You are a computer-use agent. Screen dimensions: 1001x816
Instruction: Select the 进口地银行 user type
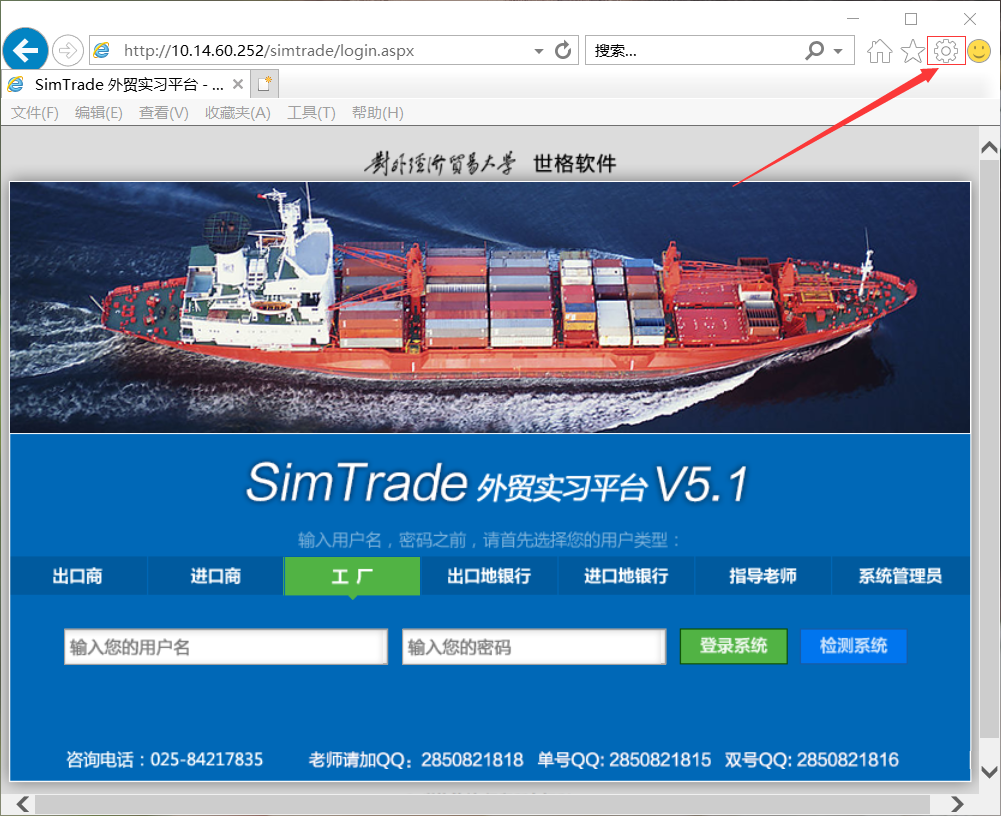pos(626,576)
